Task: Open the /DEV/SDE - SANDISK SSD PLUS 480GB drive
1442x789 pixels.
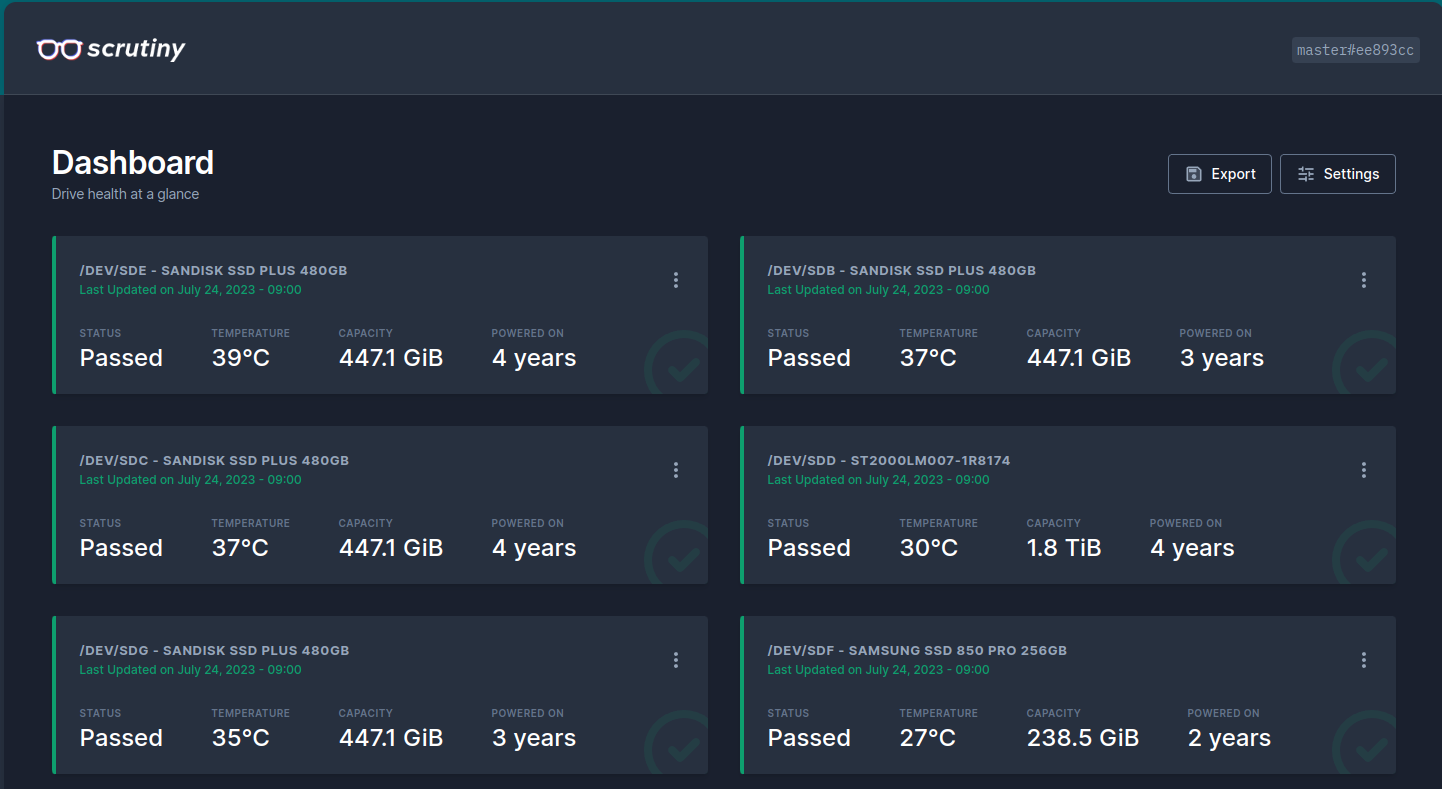Action: pos(214,271)
